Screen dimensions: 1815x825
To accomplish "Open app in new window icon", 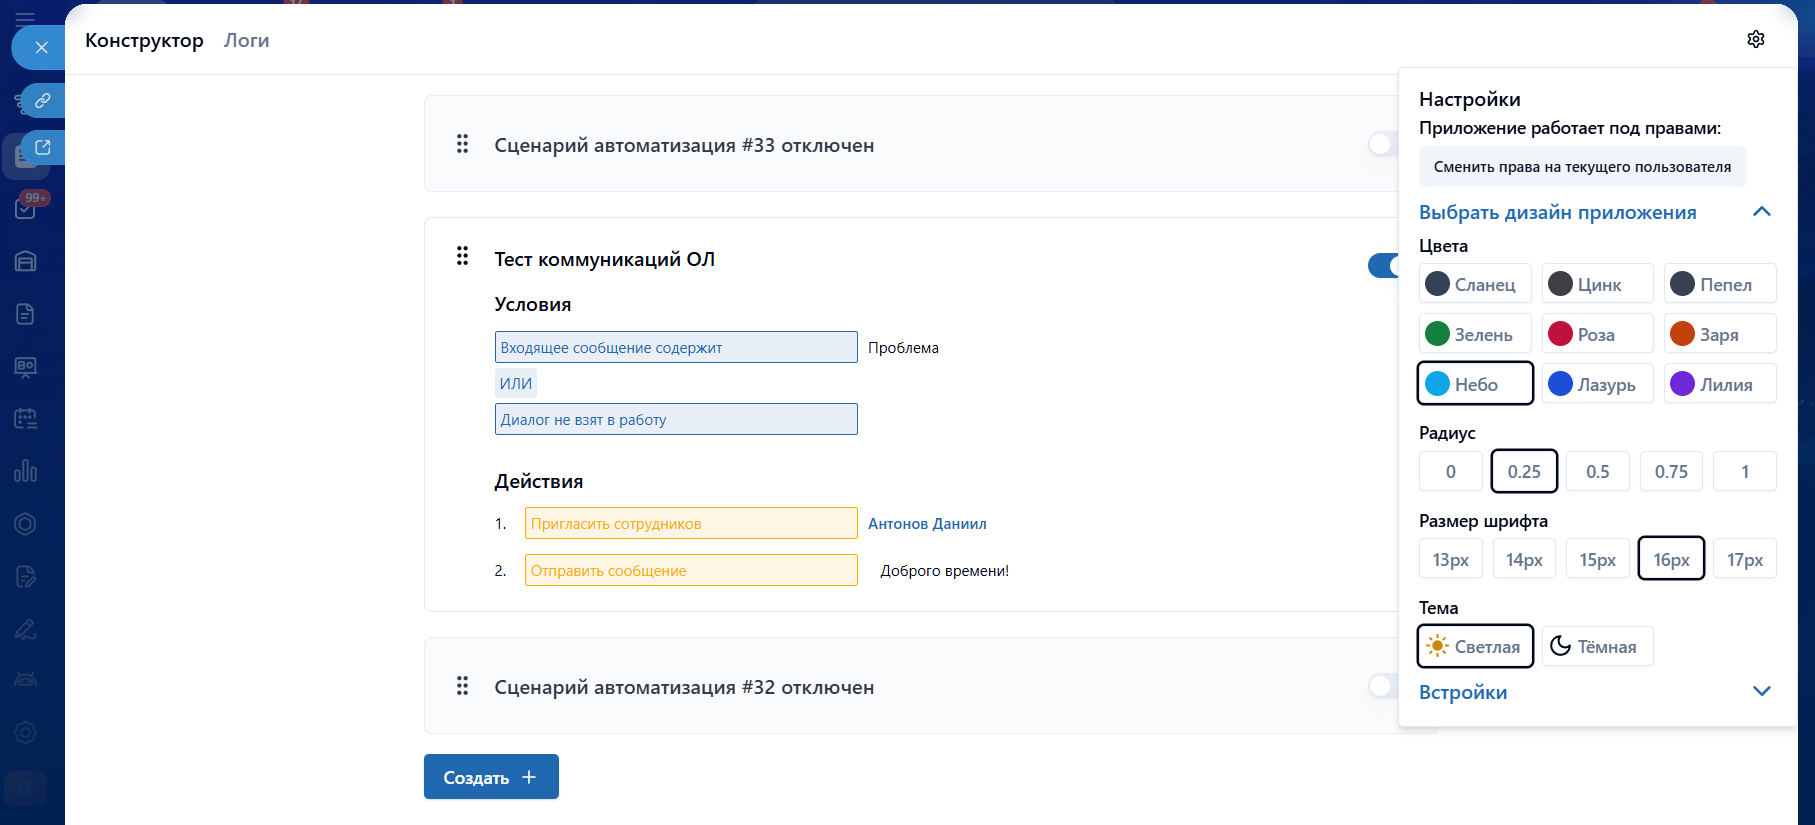I will point(43,148).
